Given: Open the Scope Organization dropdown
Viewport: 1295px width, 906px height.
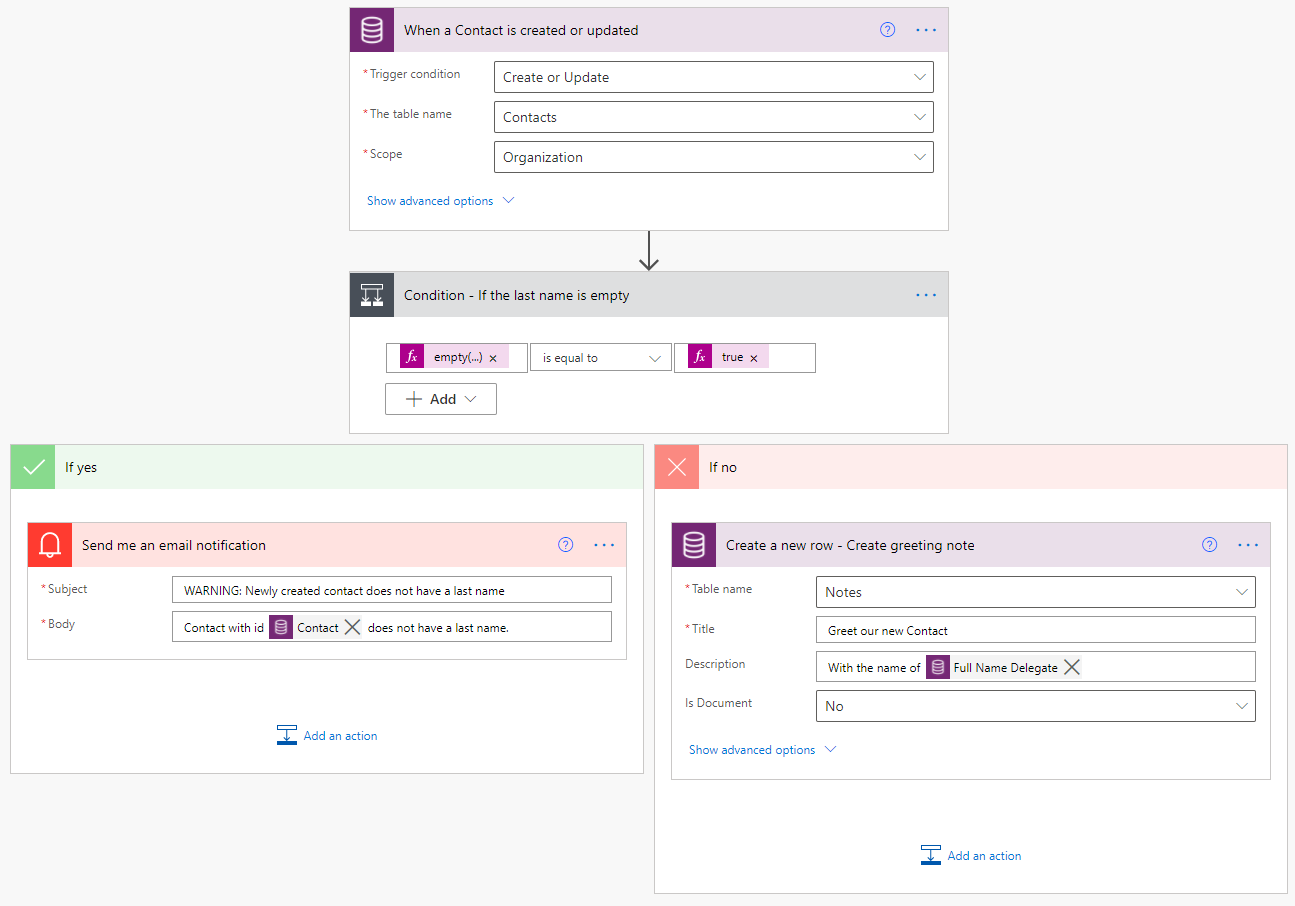Looking at the screenshot, I should coord(714,157).
